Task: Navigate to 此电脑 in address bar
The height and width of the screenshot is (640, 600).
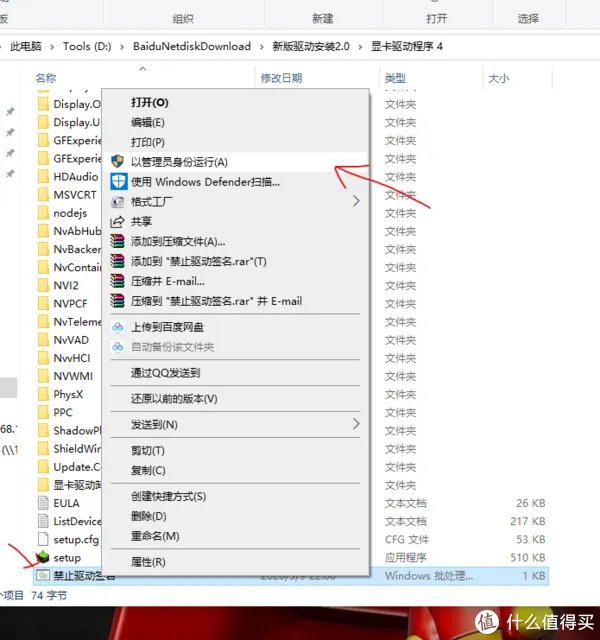Action: (x=26, y=46)
